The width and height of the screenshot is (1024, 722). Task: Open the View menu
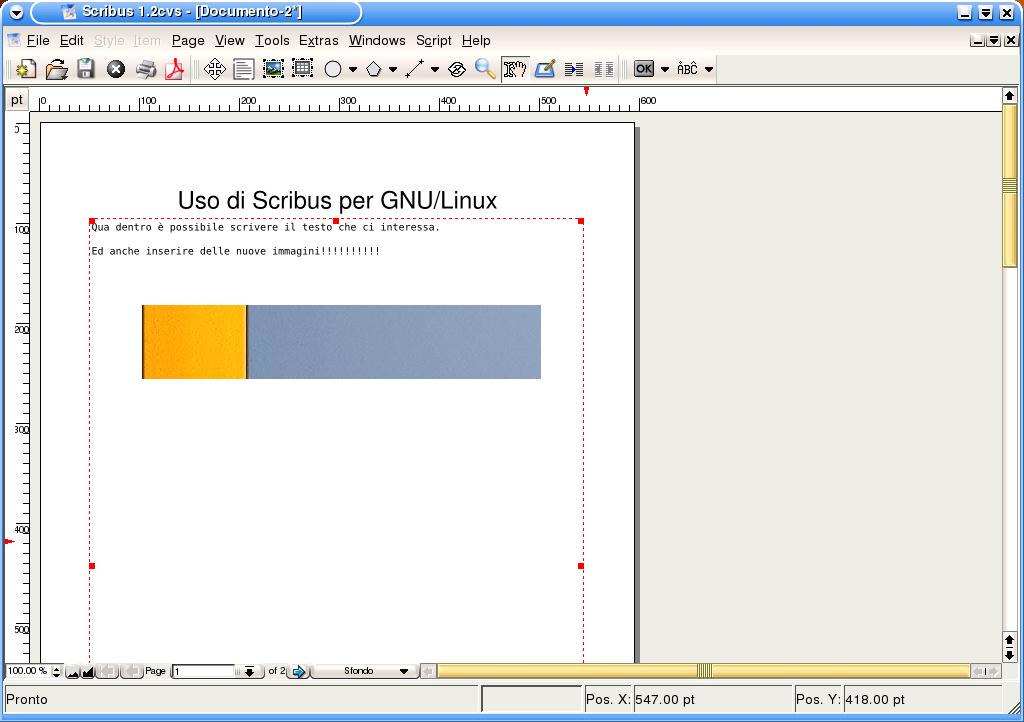pyautogui.click(x=230, y=40)
